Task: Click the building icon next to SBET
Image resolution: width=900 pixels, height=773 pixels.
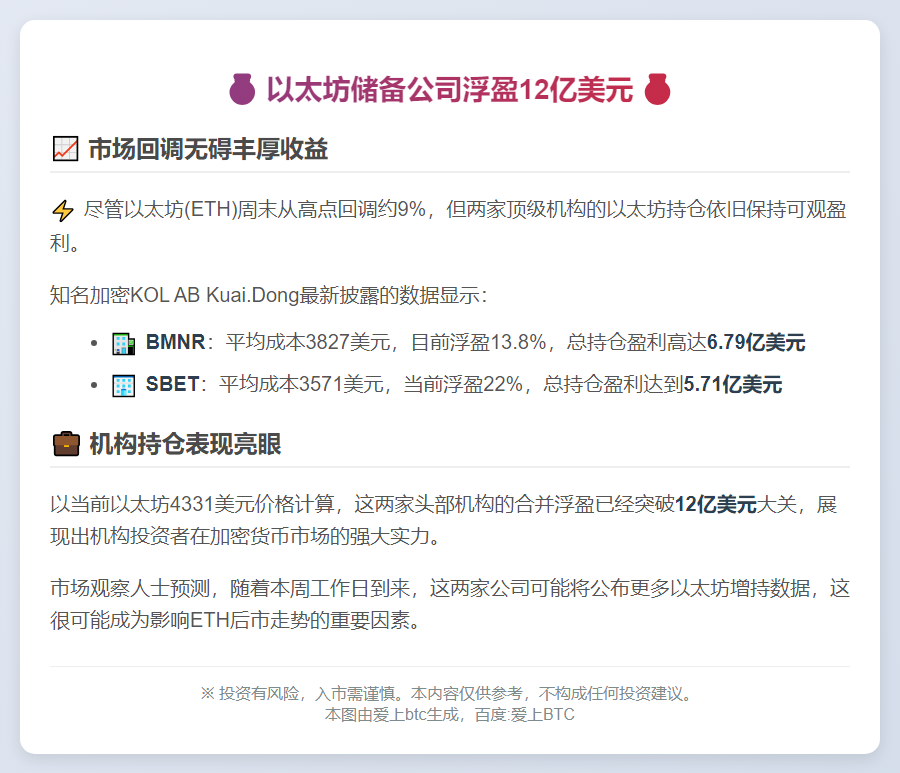Action: click(x=123, y=385)
